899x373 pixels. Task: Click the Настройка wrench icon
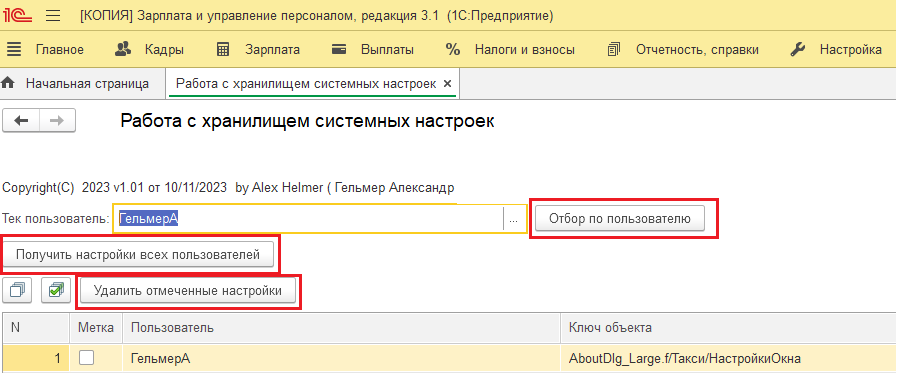coord(798,50)
